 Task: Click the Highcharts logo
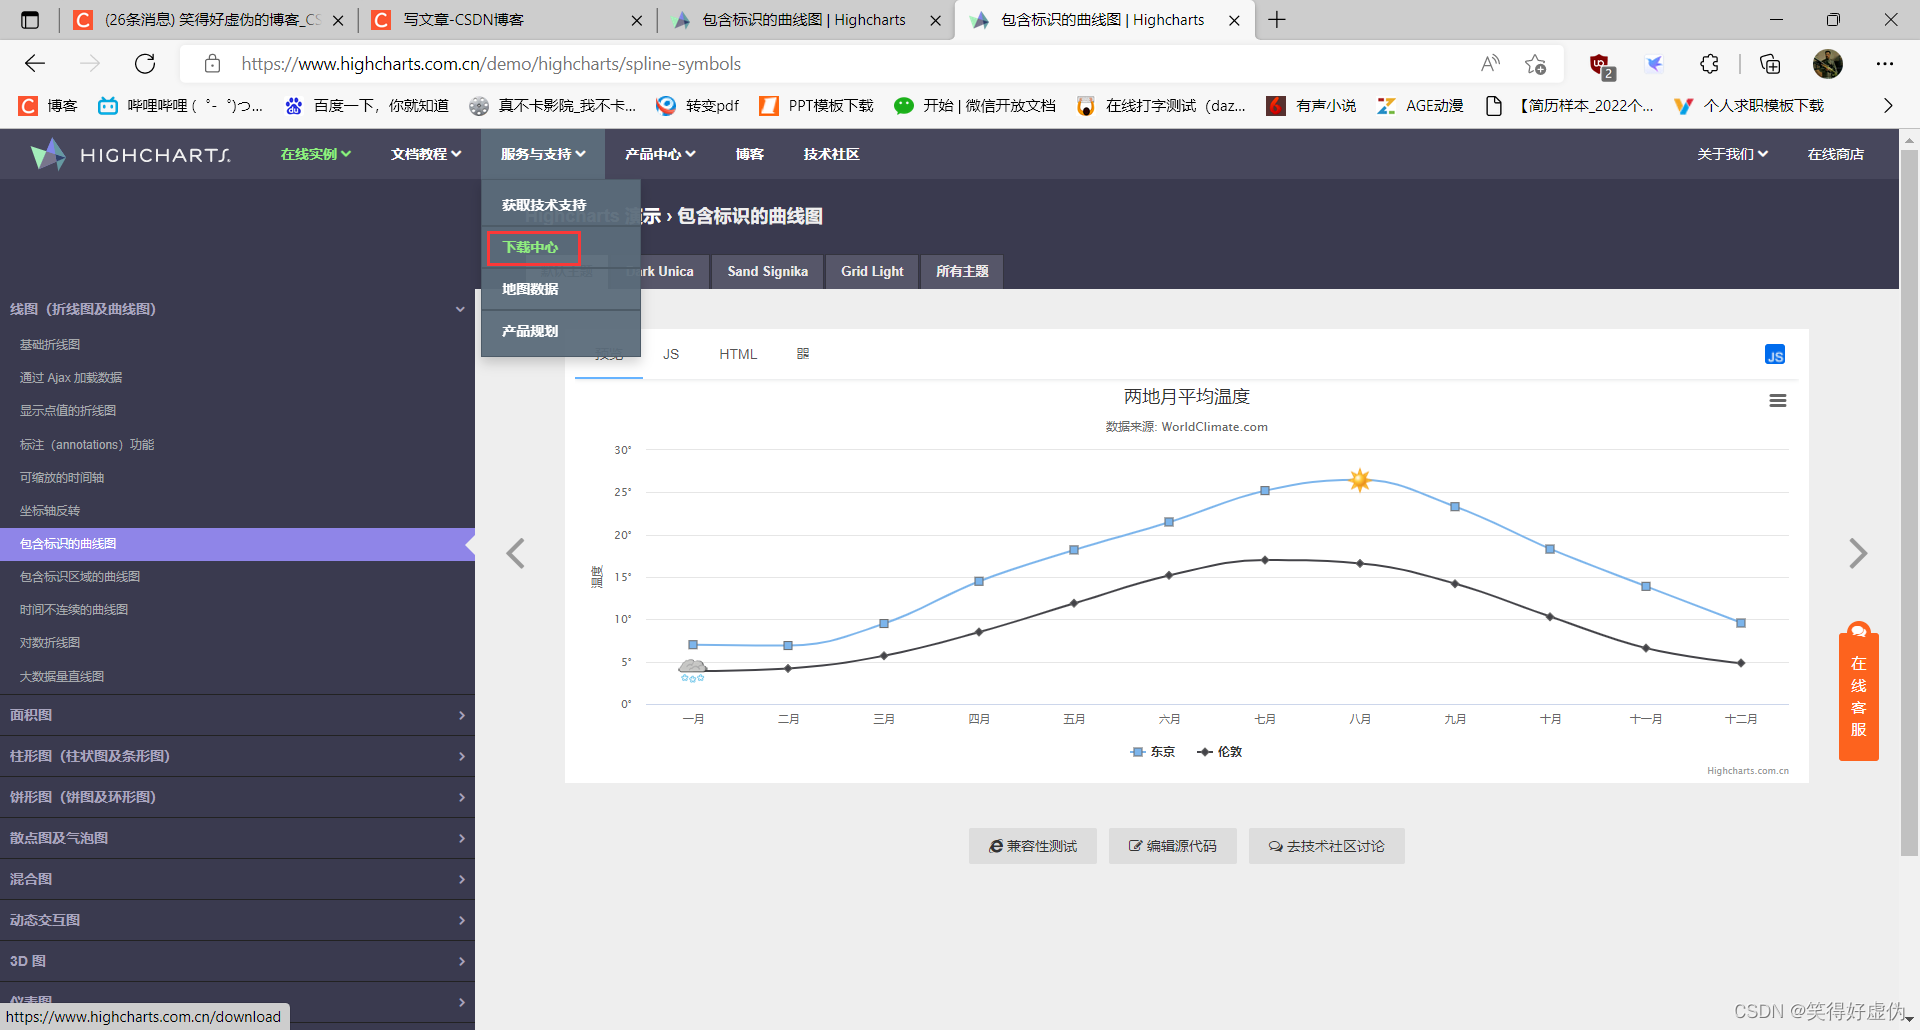click(131, 154)
